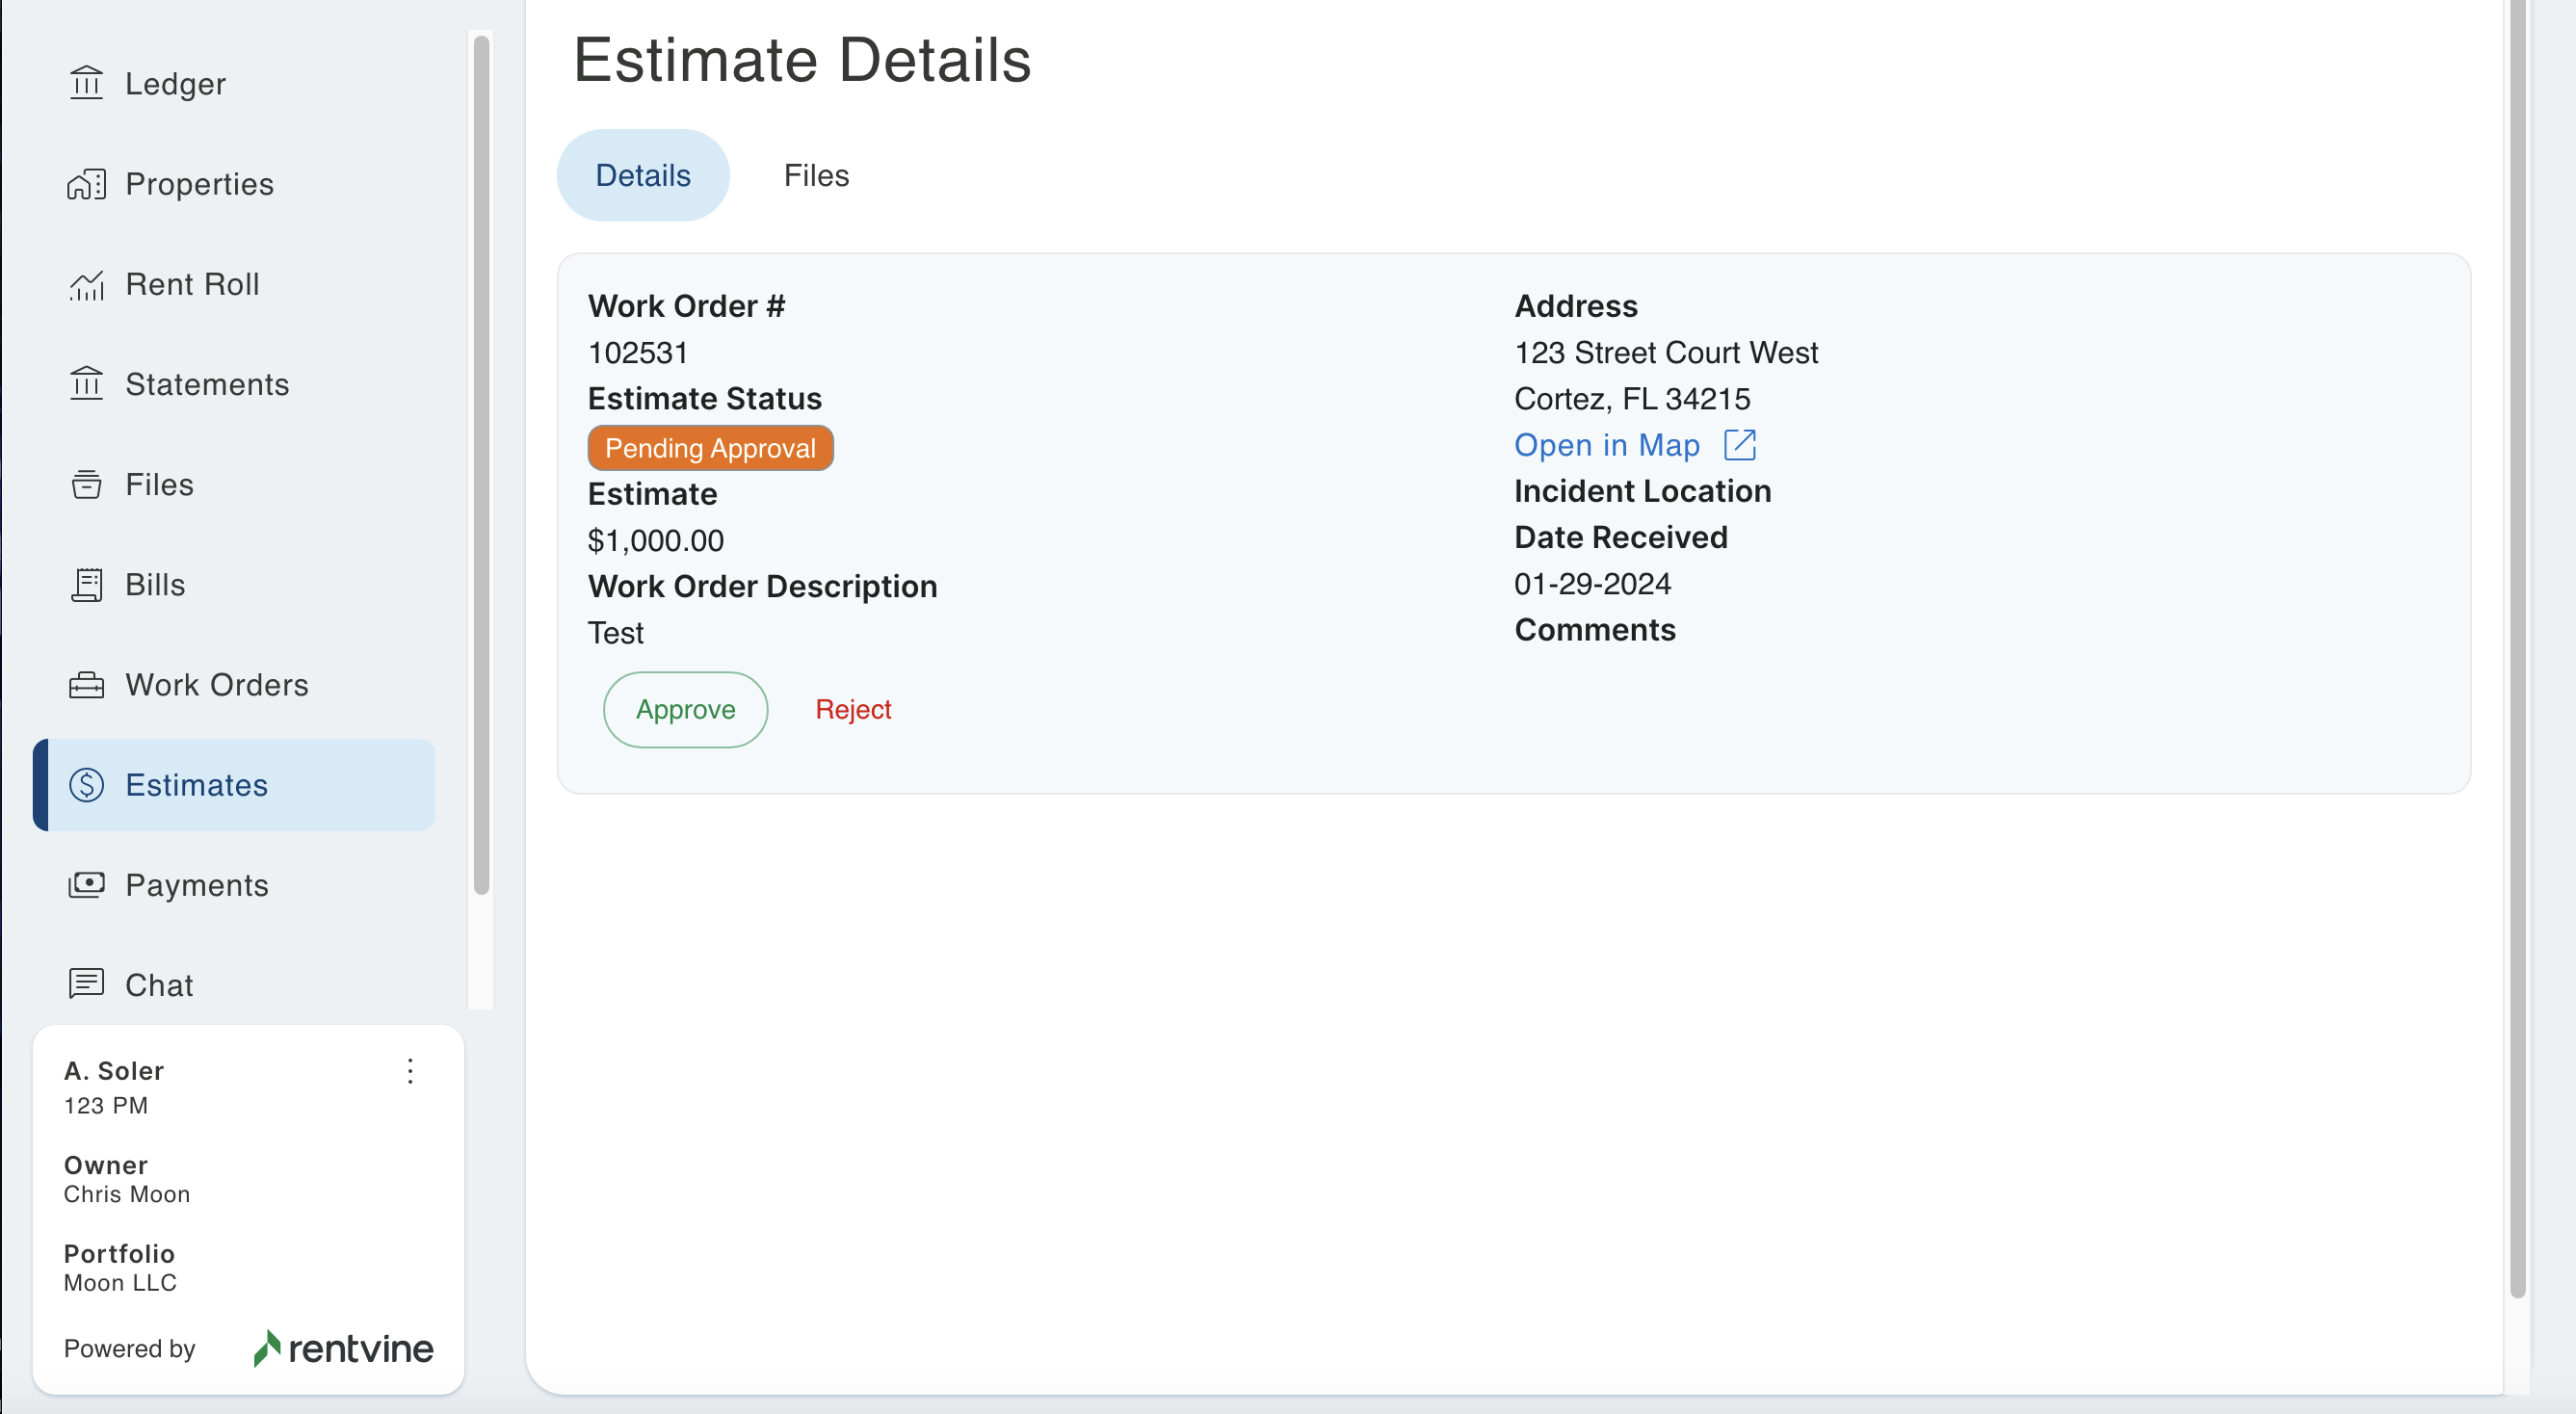Follow the Open in Map link
Screen dimensions: 2576x1414
pos(1606,445)
